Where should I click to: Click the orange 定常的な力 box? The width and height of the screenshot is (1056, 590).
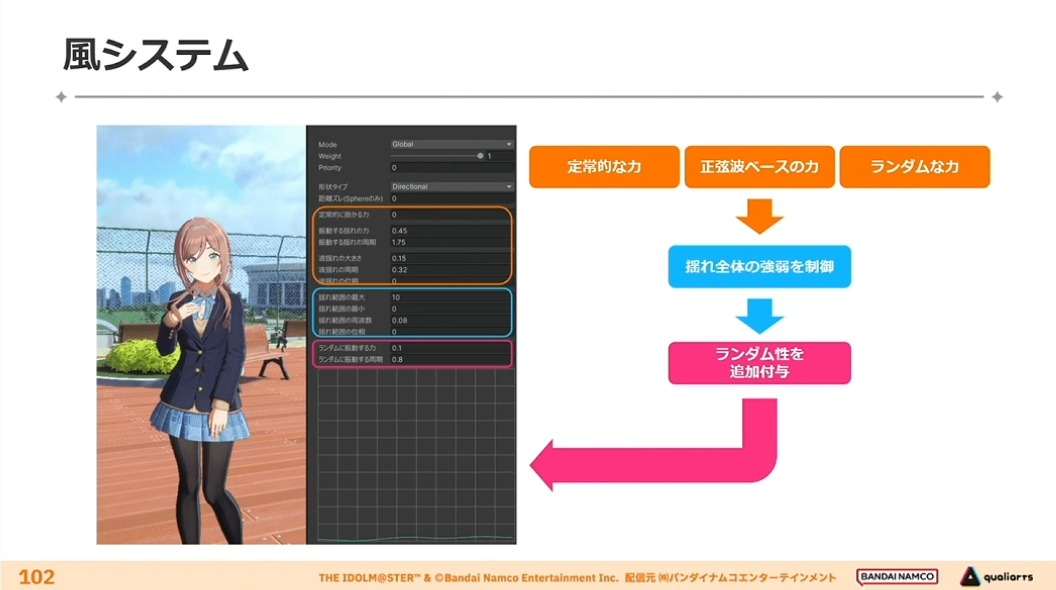604,166
